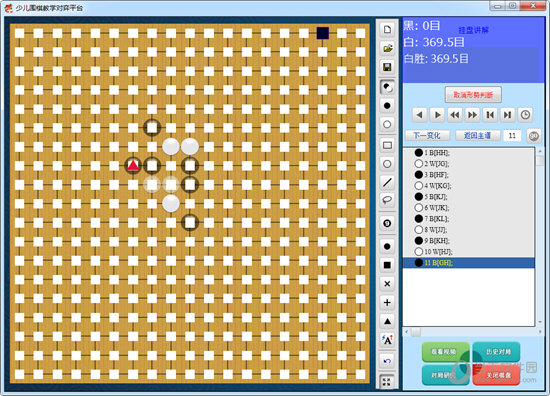Pick the straight line drawing tool
This screenshot has width=550, height=396.
point(387,182)
